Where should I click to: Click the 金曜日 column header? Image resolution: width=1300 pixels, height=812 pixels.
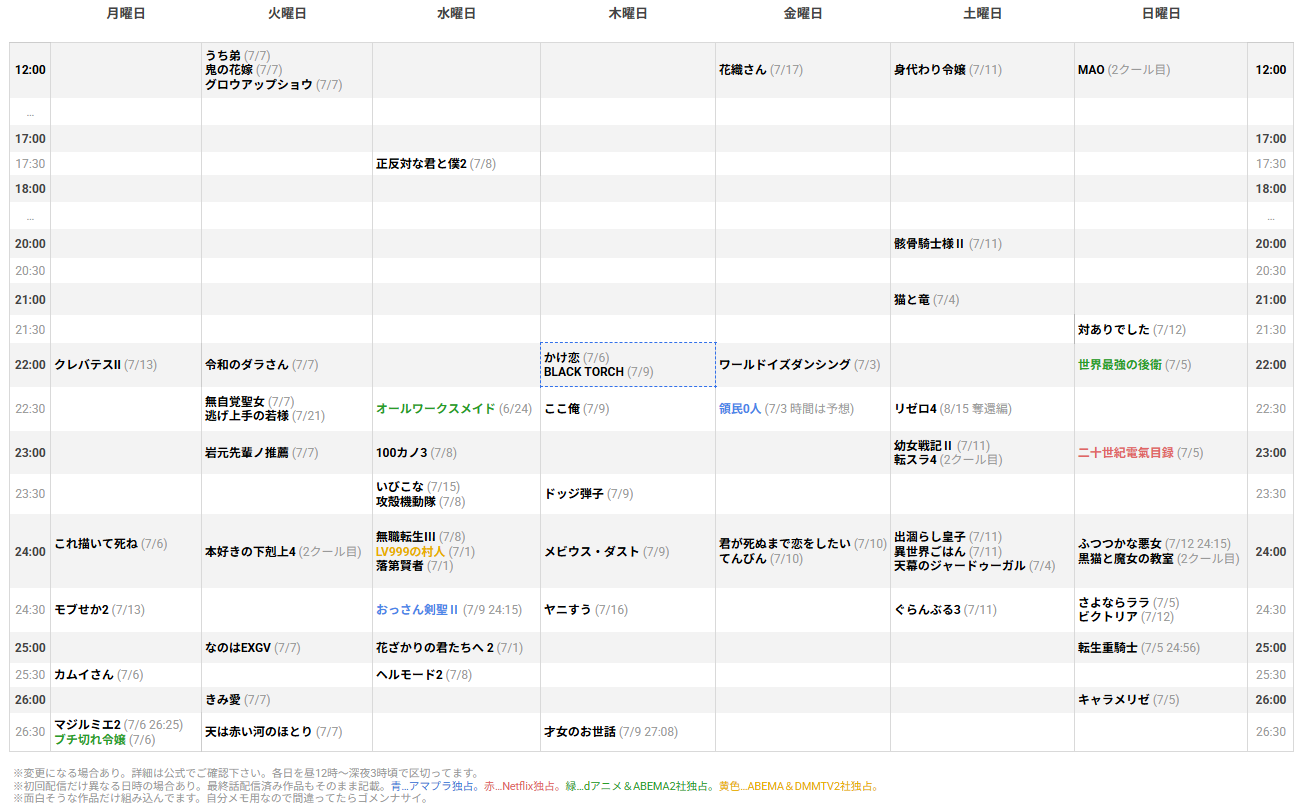point(803,14)
